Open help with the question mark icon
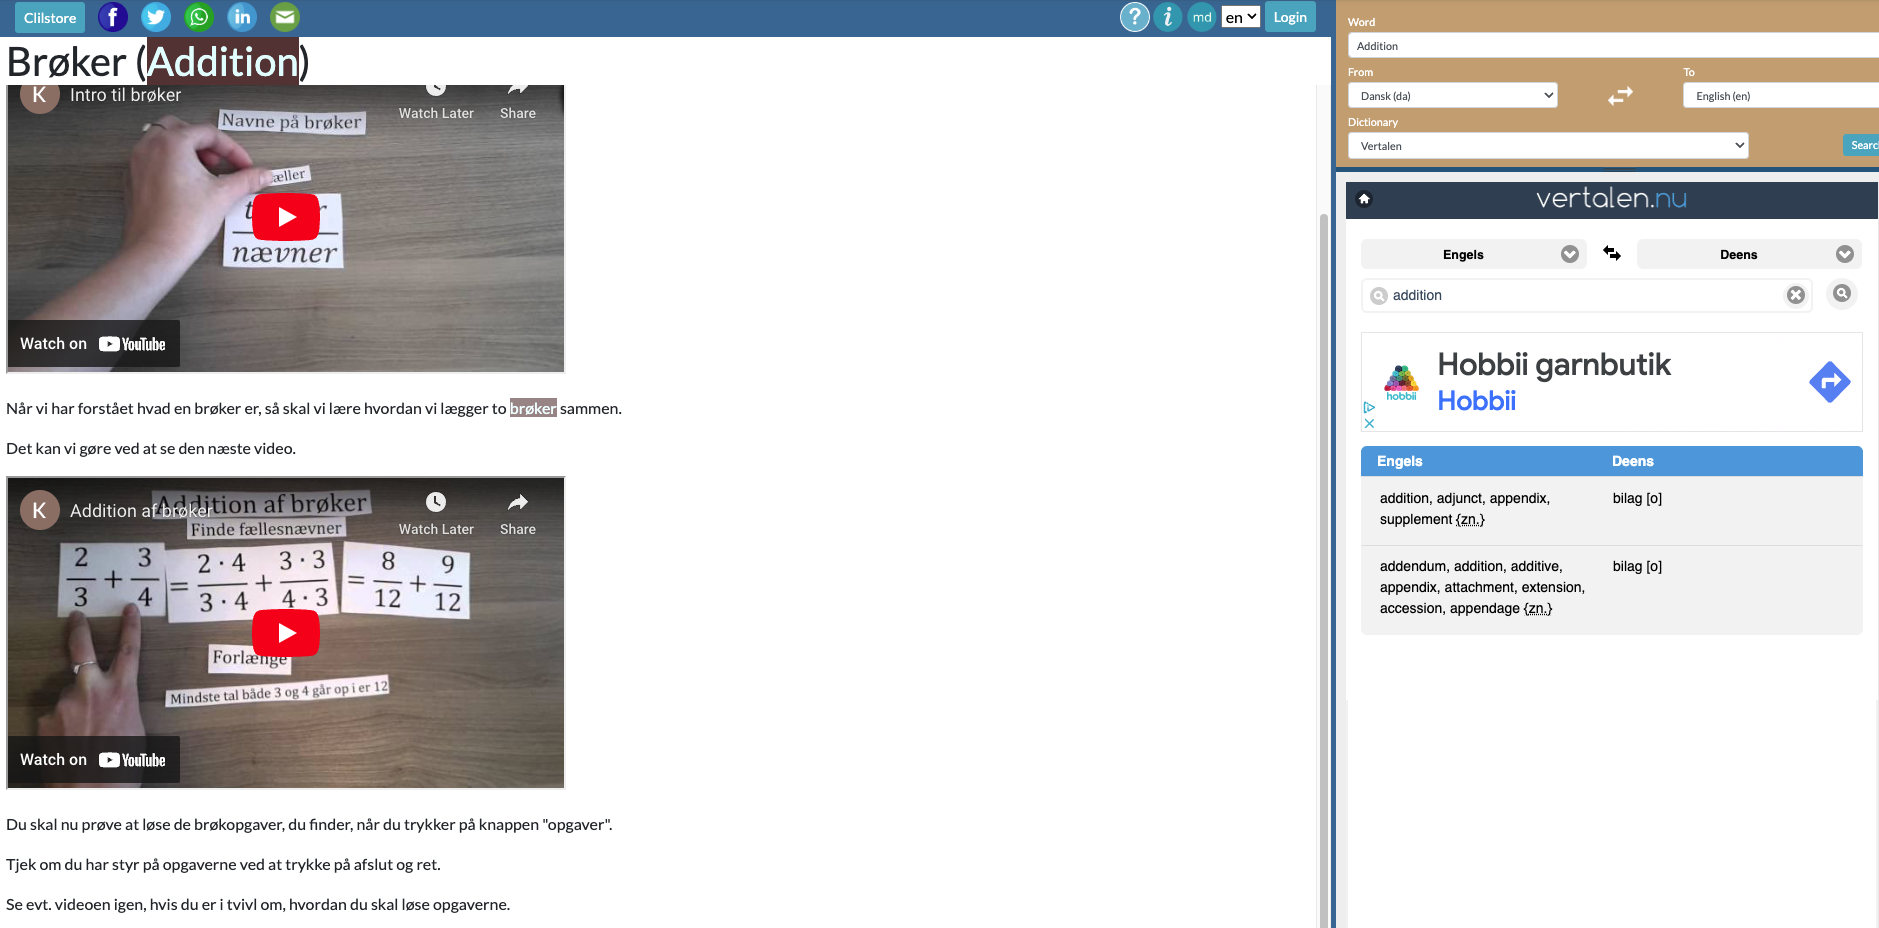 [1134, 17]
